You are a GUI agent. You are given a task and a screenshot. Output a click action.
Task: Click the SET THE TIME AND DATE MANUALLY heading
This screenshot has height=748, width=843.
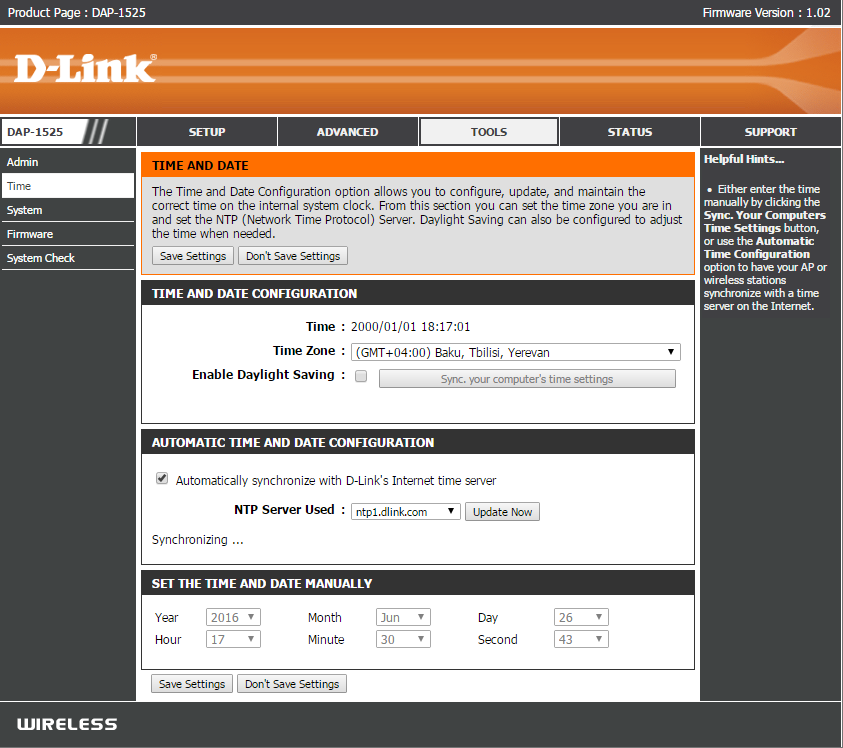click(x=262, y=583)
